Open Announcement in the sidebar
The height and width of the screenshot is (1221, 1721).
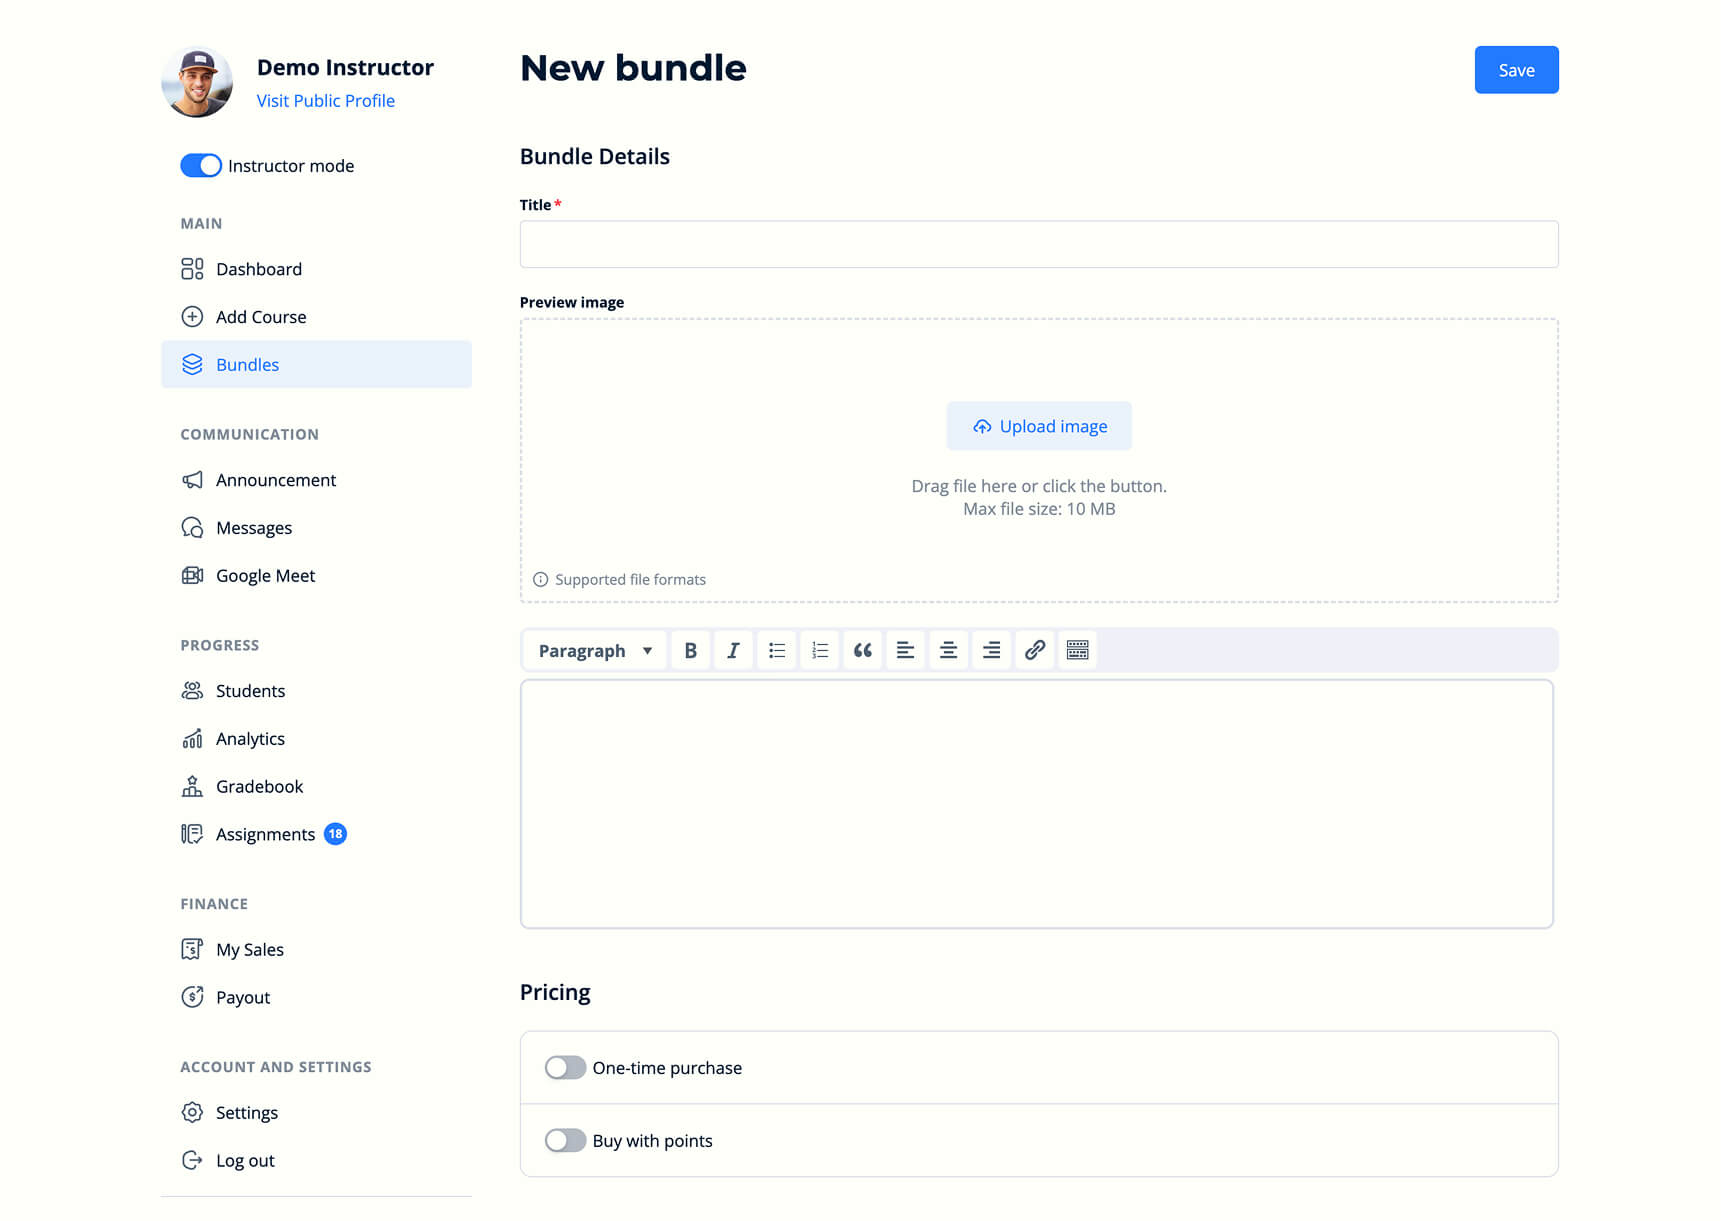[316, 480]
